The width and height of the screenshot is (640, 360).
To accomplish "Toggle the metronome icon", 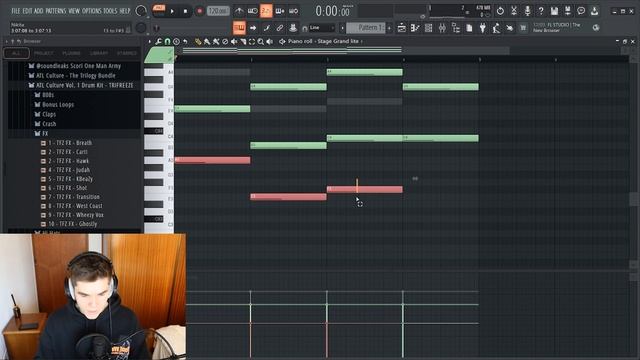I will pos(239,11).
